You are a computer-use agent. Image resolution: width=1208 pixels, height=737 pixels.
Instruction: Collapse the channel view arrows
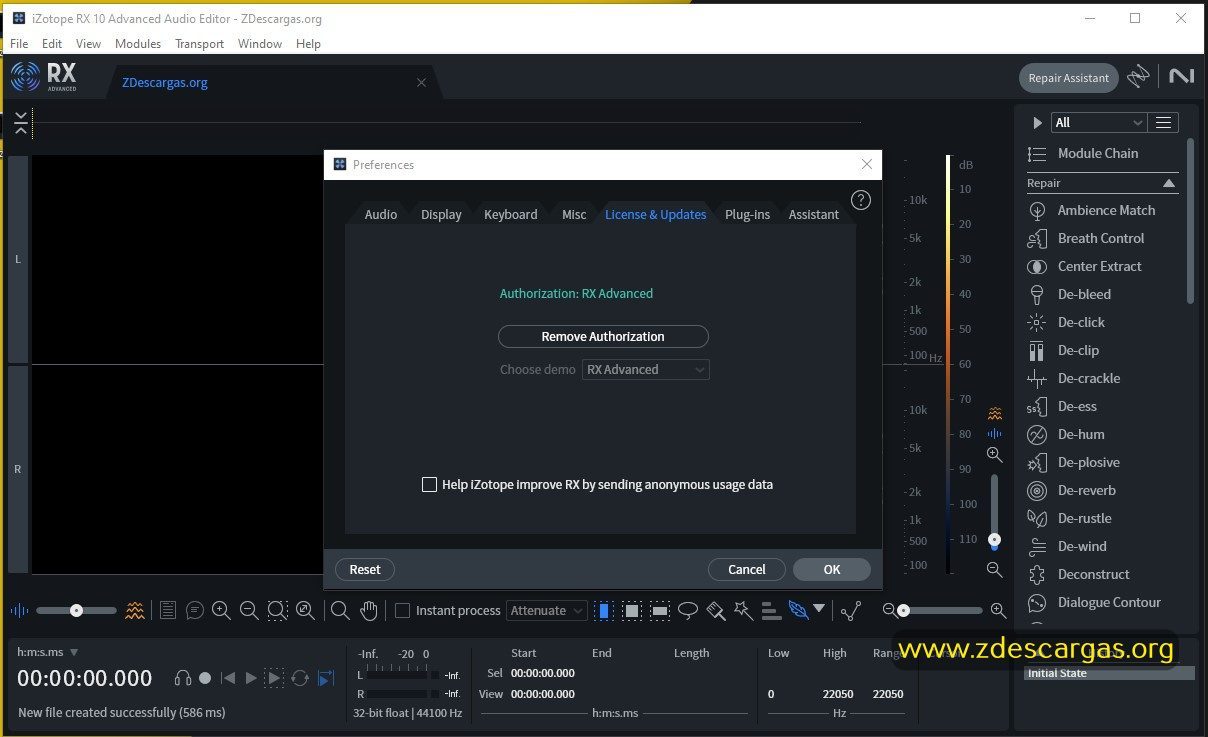21,124
